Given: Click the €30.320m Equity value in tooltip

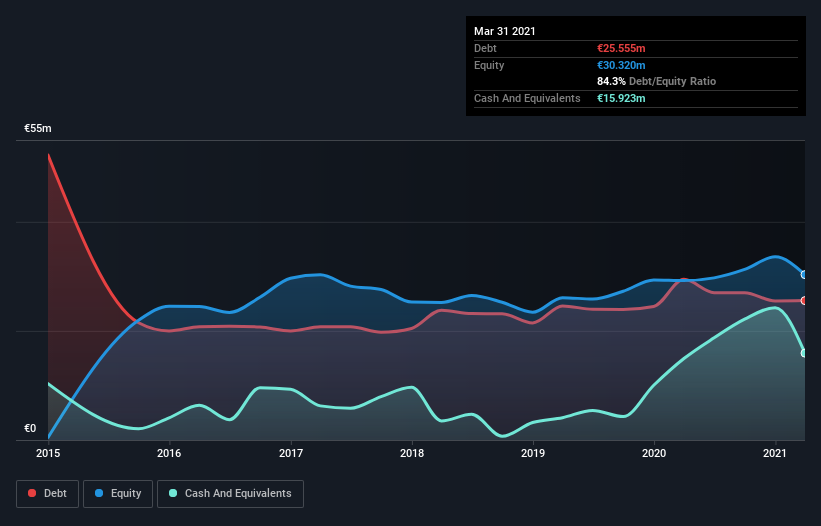Looking at the screenshot, I should 621,65.
